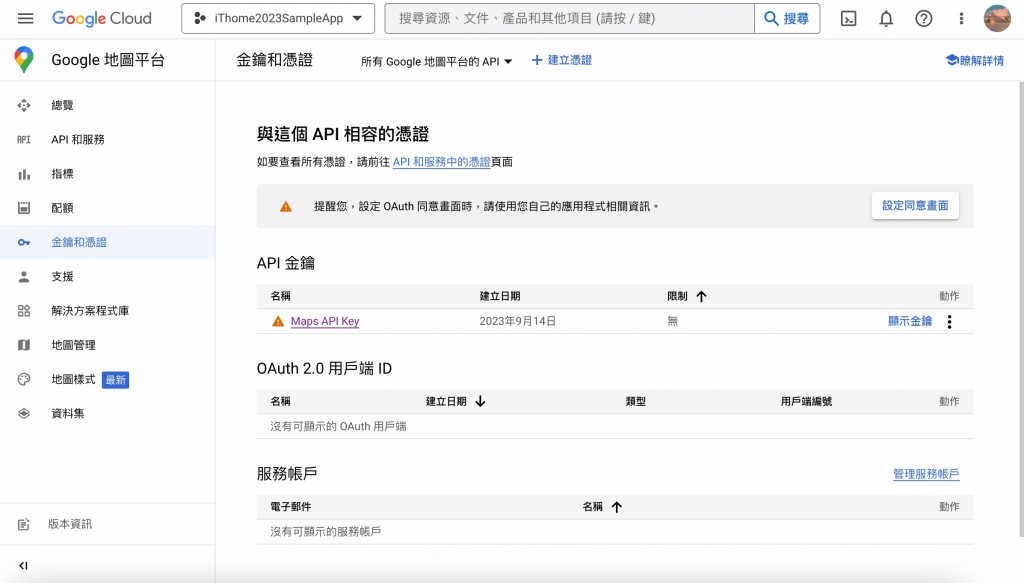Image resolution: width=1024 pixels, height=583 pixels.
Task: Open the notifications bell
Action: pyautogui.click(x=886, y=18)
